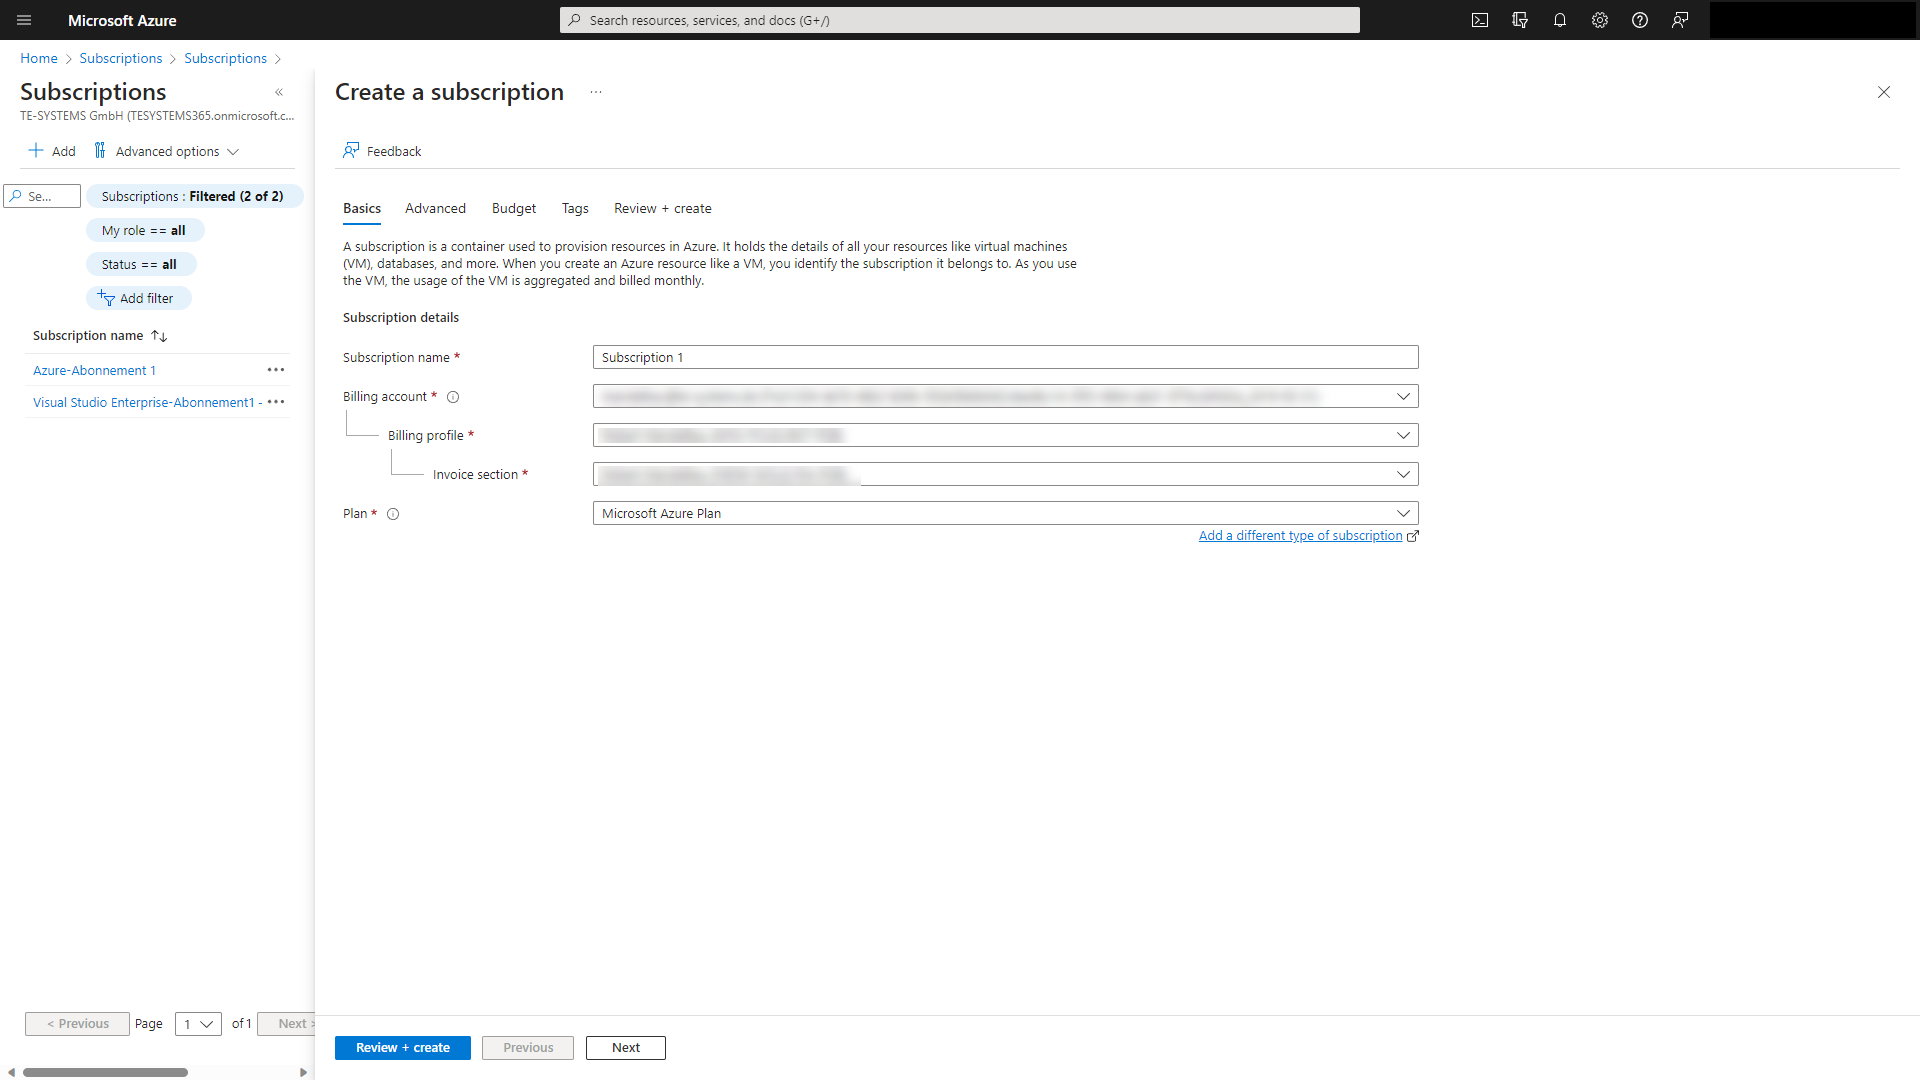Toggle Status filter to change value
Viewport: 1920px width, 1080px height.
(x=138, y=262)
